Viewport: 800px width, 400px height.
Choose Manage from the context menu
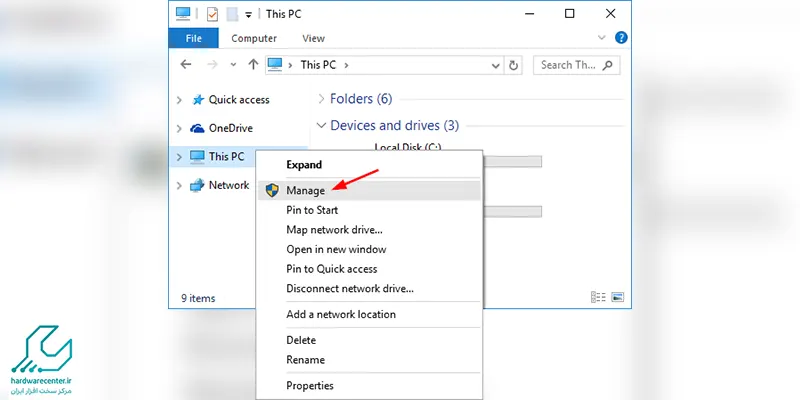click(369, 190)
